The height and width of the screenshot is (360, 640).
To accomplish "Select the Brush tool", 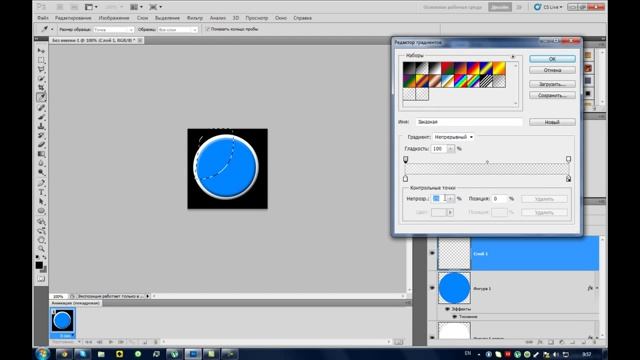I will pyautogui.click(x=41, y=117).
